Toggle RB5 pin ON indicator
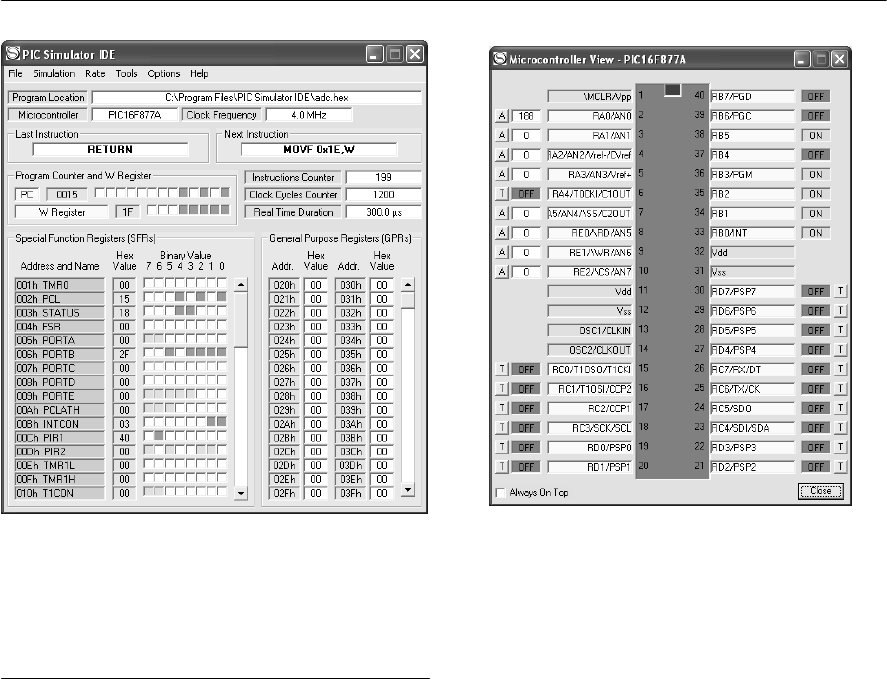887x679 pixels. [x=816, y=136]
